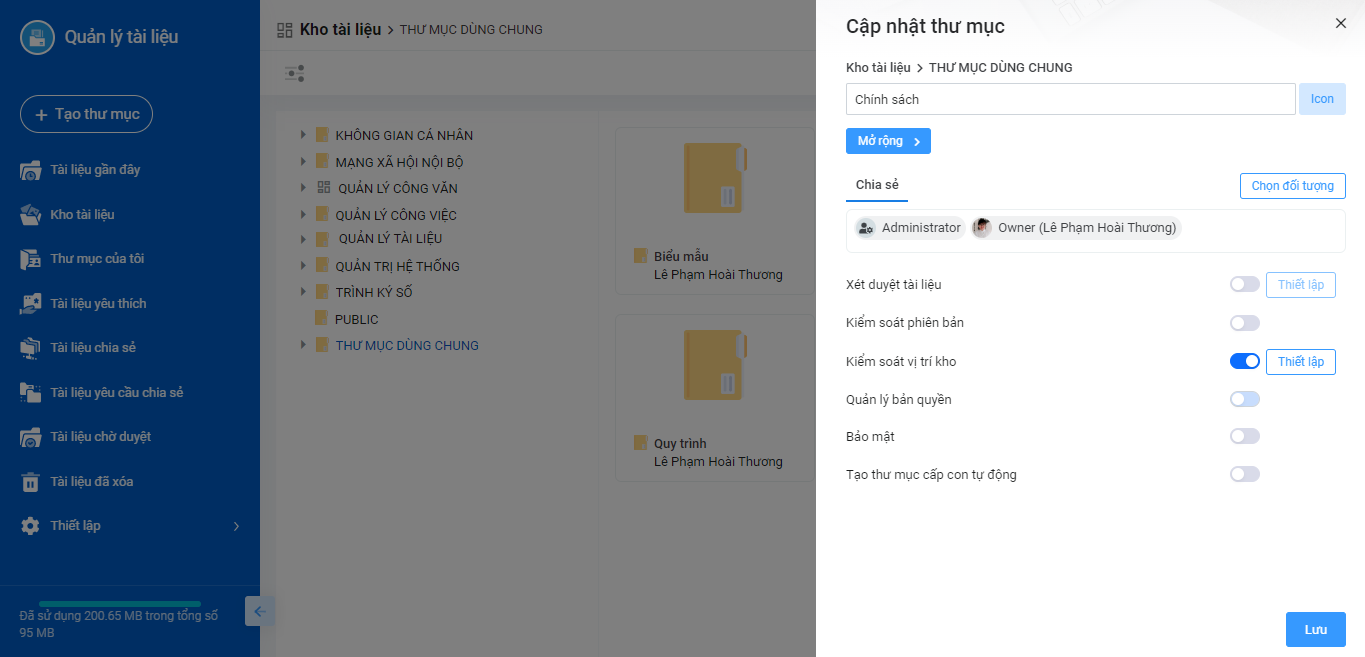
Task: Open the Tài liệu chờ duyệt icon
Action: 31,437
